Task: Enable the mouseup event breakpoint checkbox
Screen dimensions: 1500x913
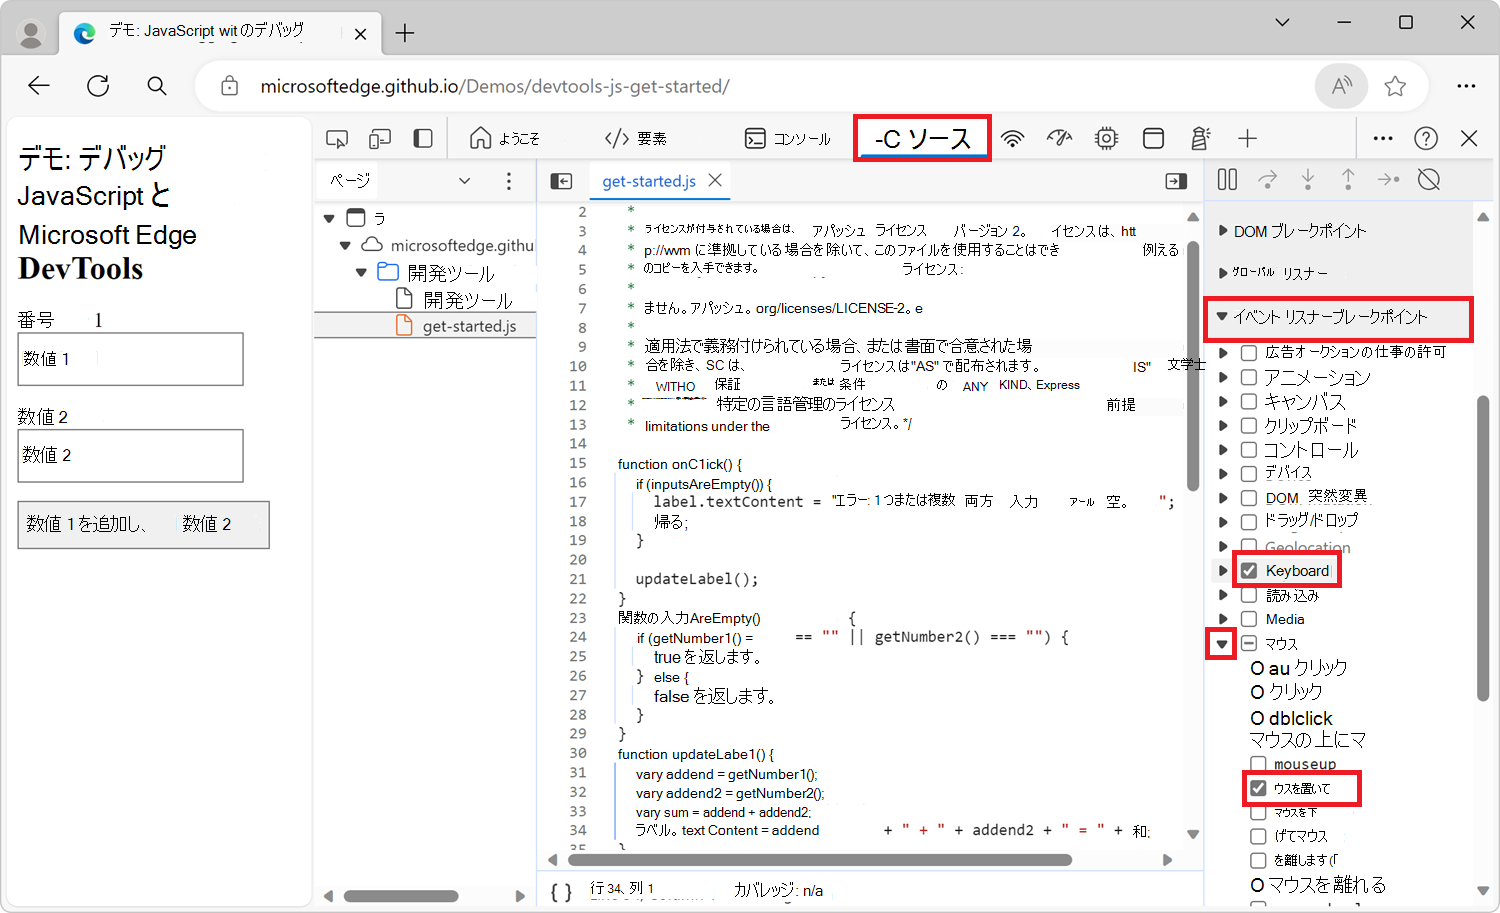Action: (1258, 763)
